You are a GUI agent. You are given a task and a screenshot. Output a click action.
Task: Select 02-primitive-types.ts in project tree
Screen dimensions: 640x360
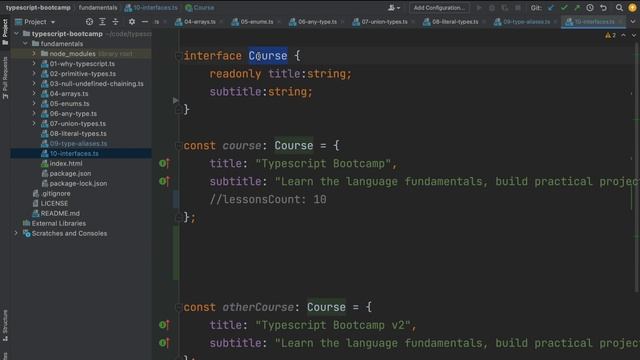(x=83, y=73)
